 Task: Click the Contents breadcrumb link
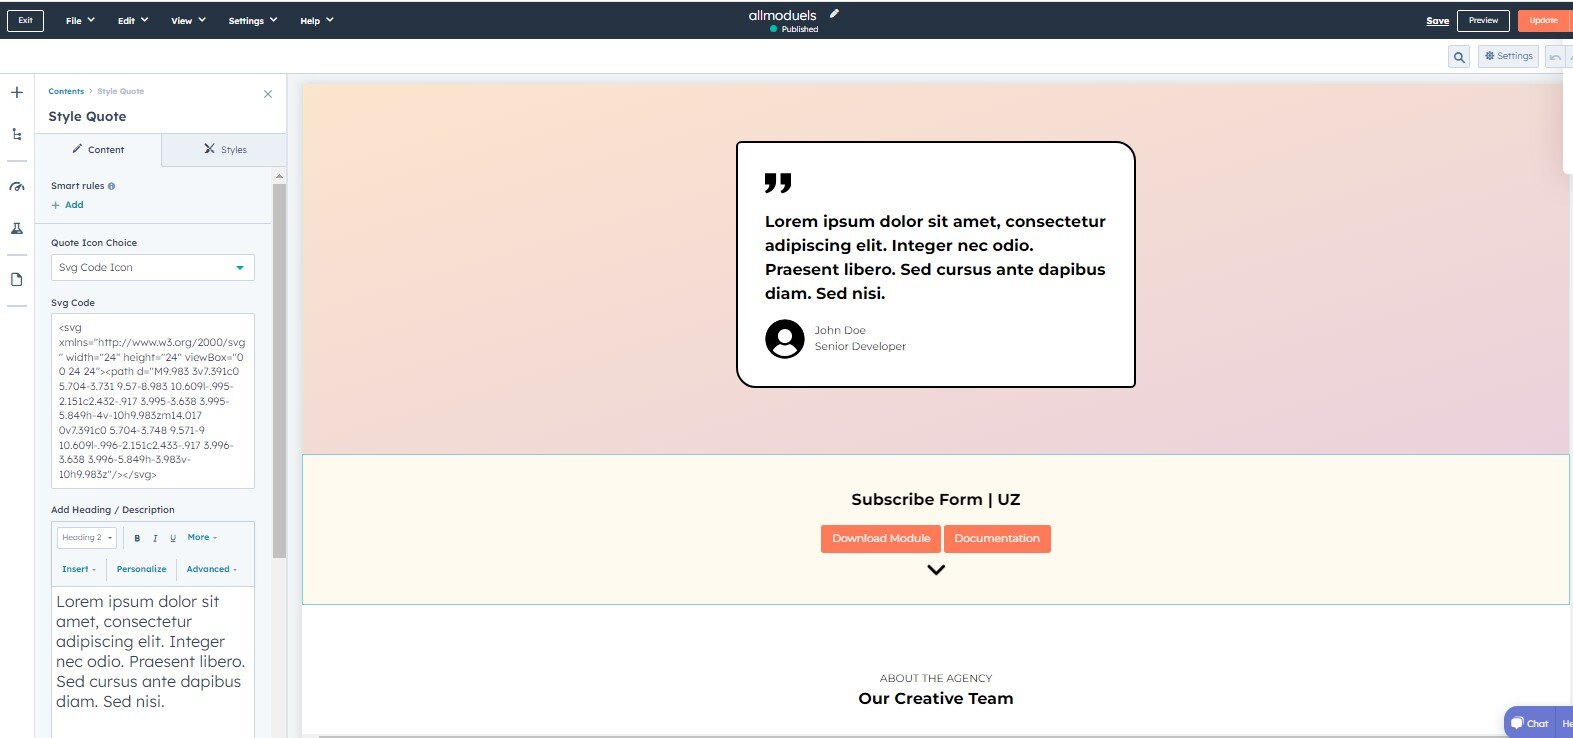pos(66,91)
